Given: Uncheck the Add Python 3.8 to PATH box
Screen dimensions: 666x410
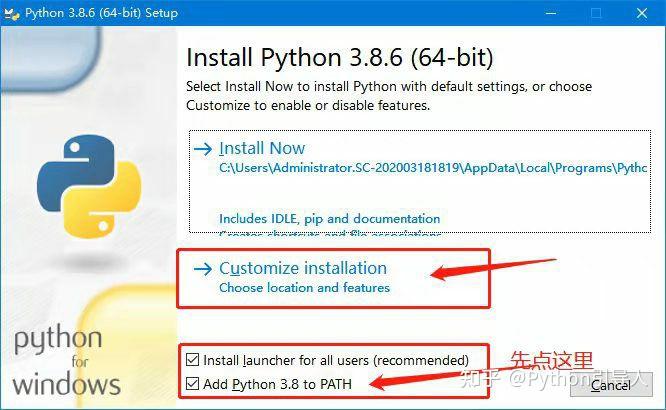Looking at the screenshot, I should pyautogui.click(x=193, y=384).
